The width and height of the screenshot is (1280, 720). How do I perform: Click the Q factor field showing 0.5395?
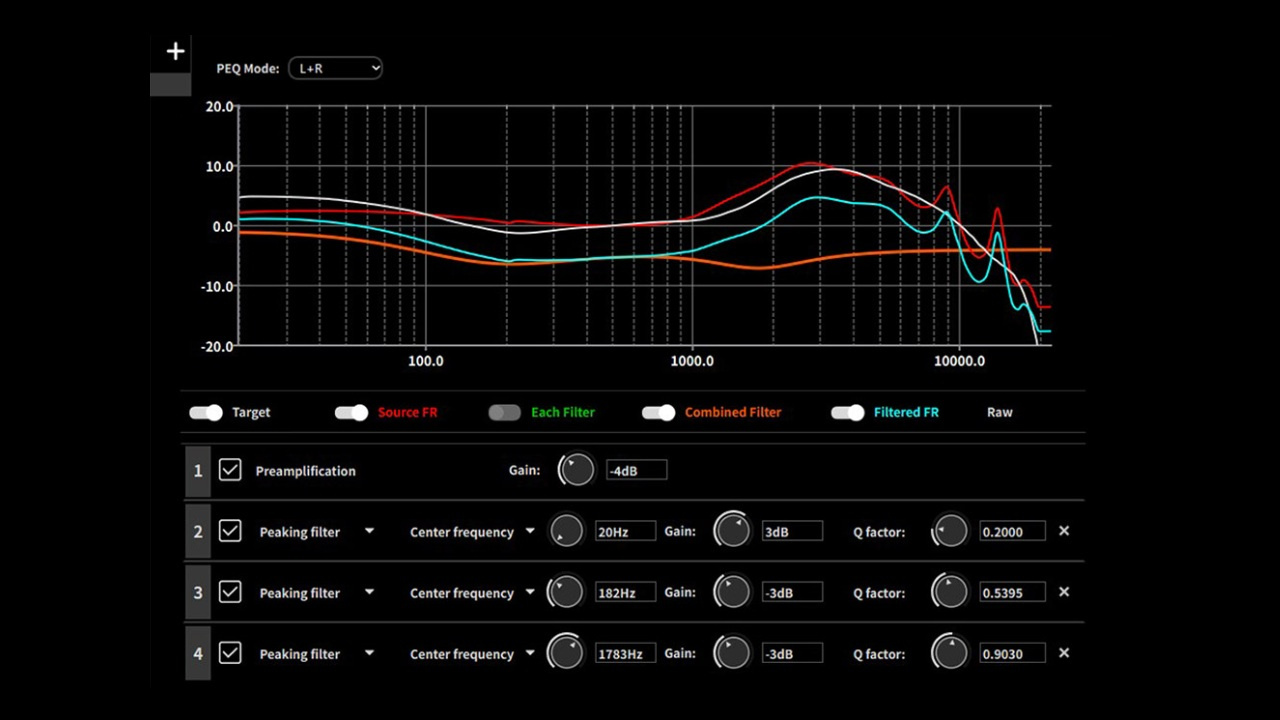tap(1012, 592)
